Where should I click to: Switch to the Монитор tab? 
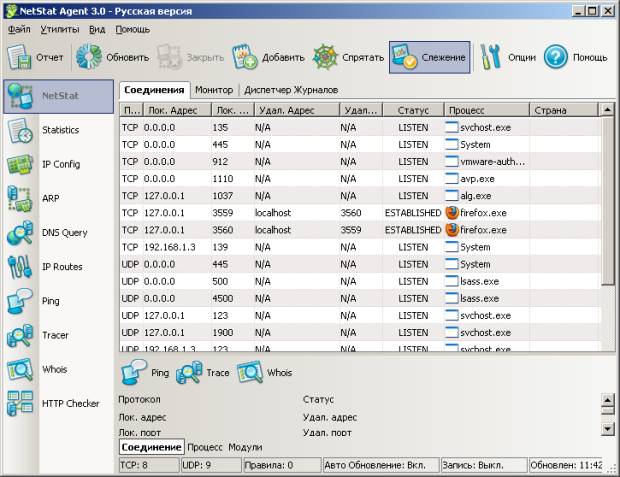click(x=214, y=90)
